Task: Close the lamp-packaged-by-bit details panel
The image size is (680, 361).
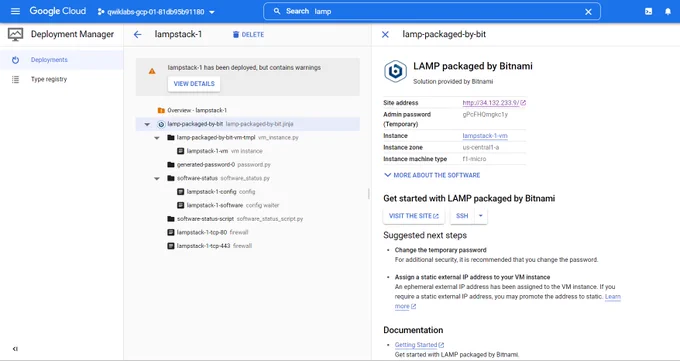Action: 385,34
